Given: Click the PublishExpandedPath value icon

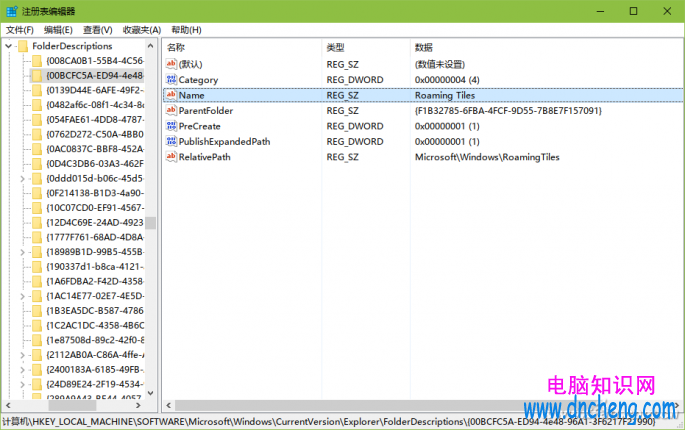Looking at the screenshot, I should (x=170, y=141).
